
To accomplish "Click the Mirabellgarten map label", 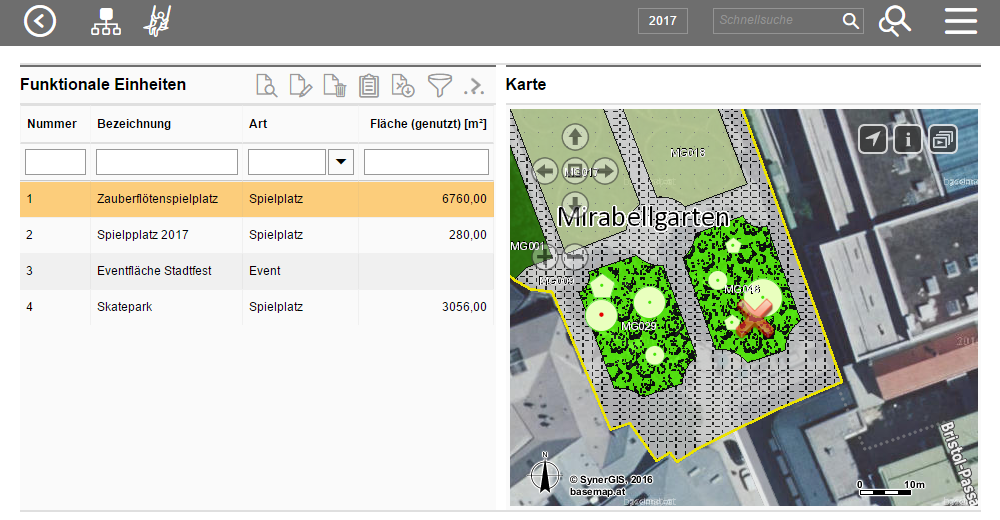I will [x=643, y=218].
